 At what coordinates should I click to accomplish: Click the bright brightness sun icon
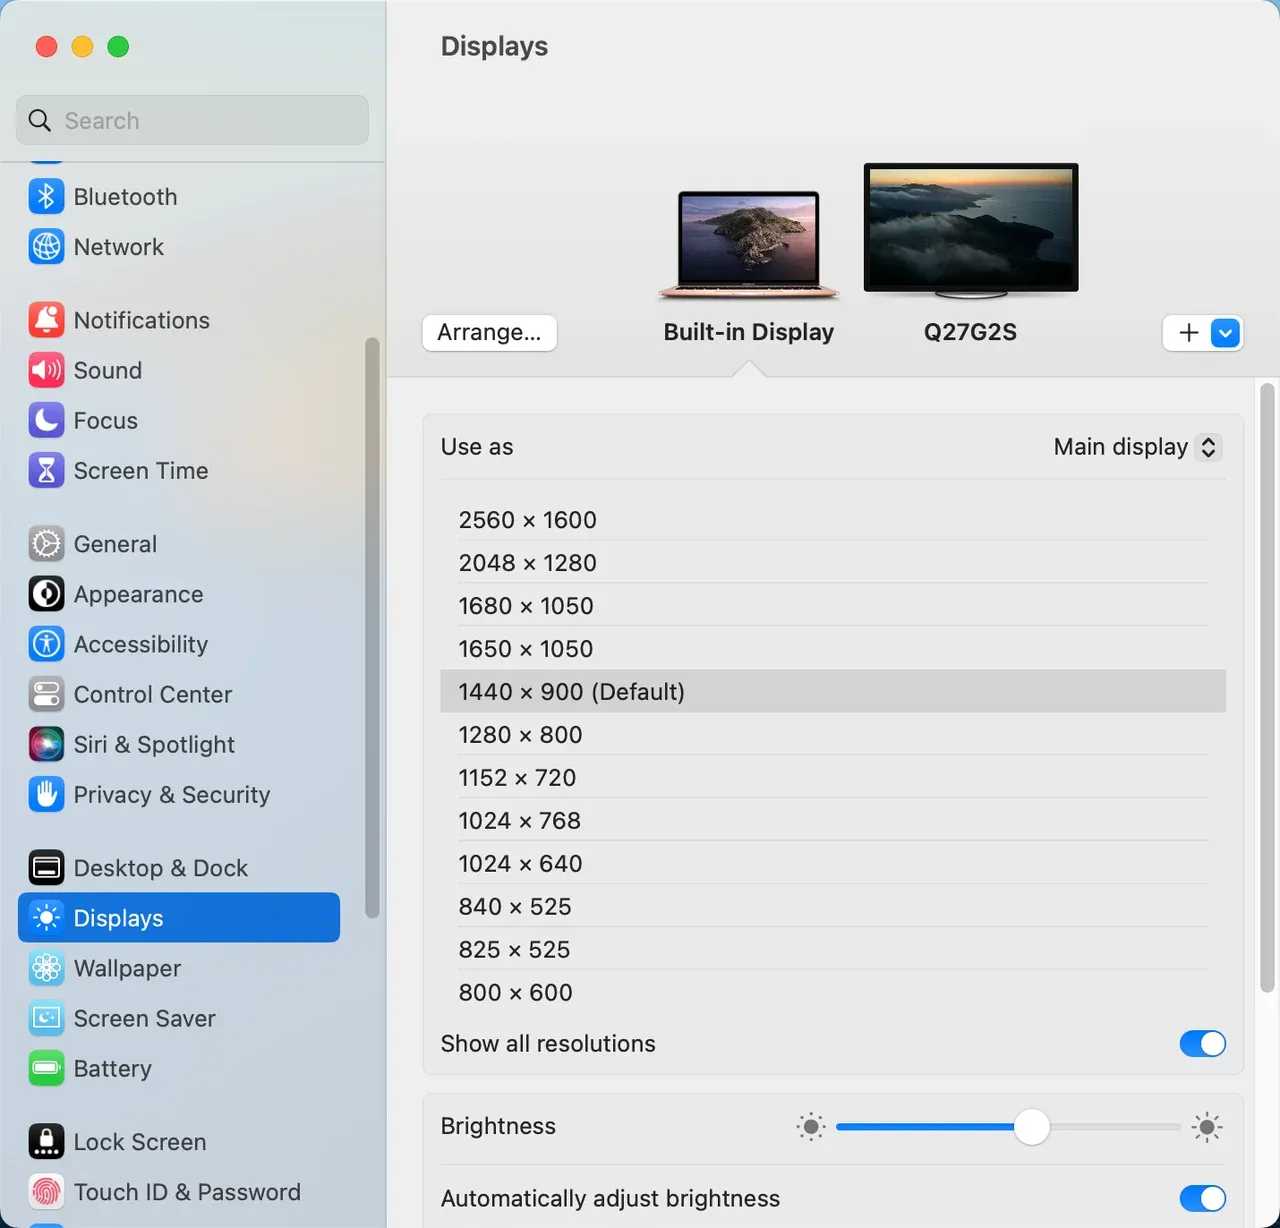pos(1207,1127)
